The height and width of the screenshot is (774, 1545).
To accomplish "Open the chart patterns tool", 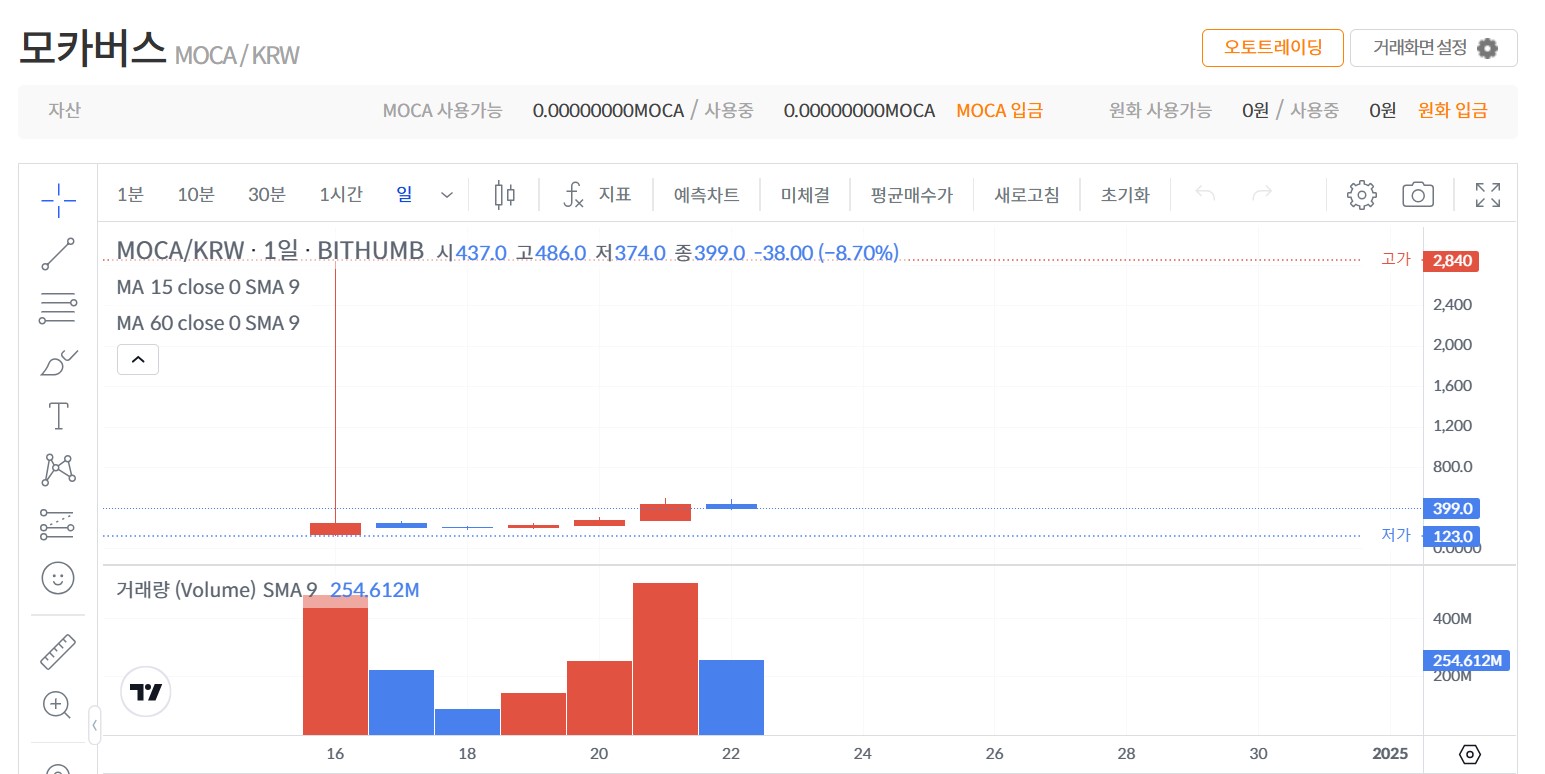I will [x=58, y=469].
